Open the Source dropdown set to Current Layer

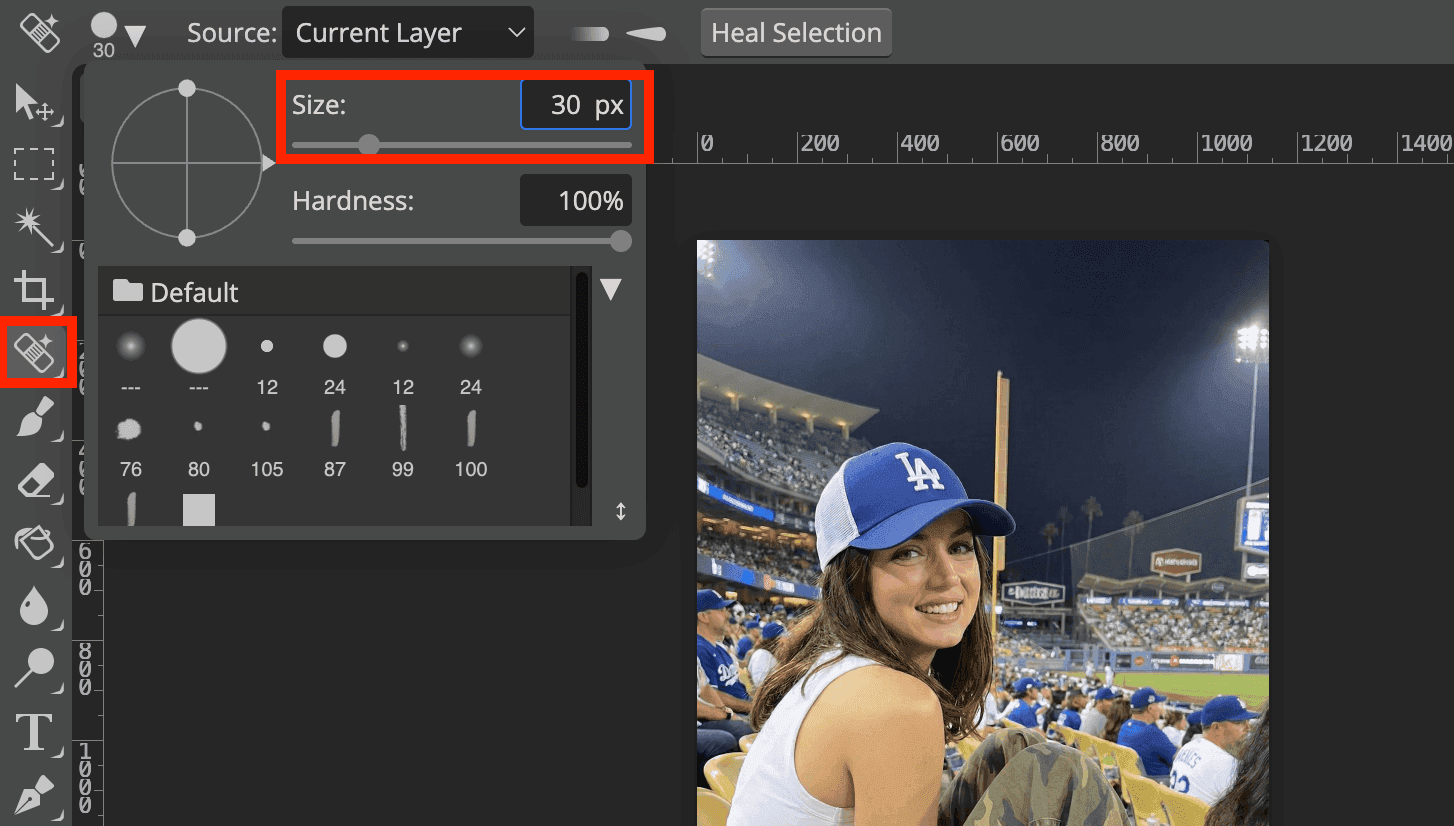point(408,33)
